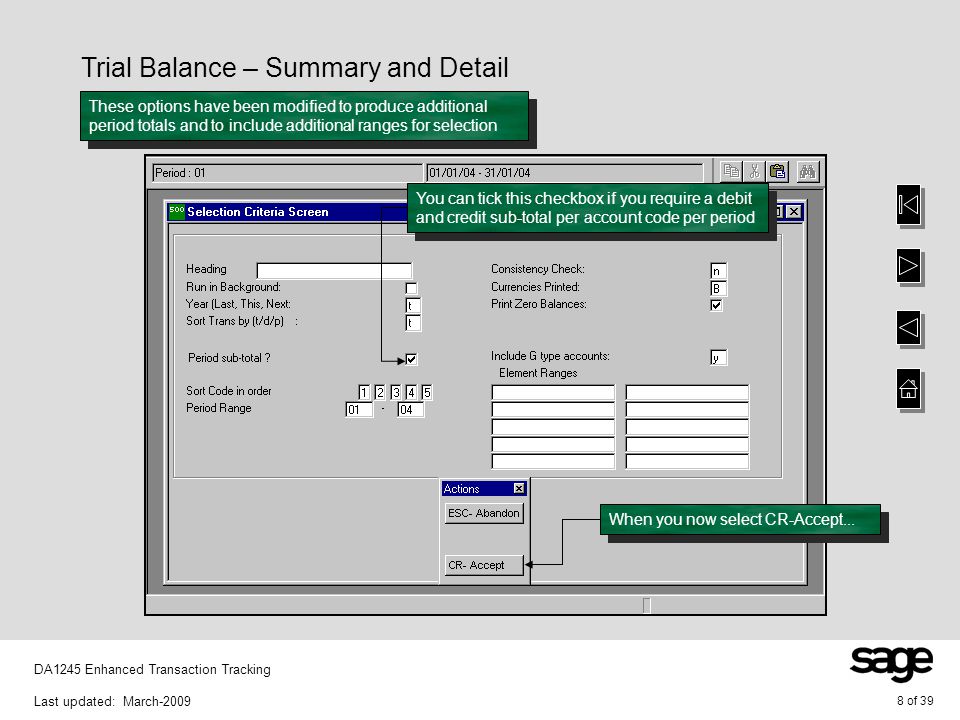Click first right Element Ranges field
The height and width of the screenshot is (720, 960).
(687, 392)
